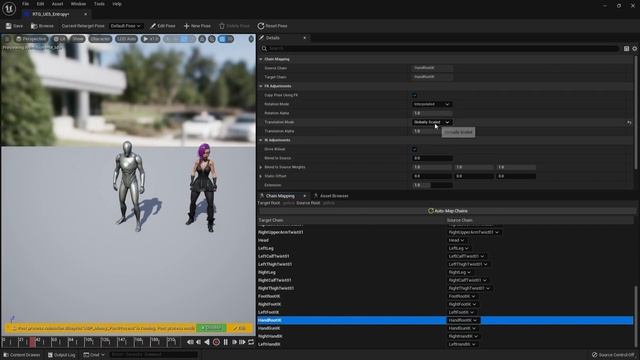Open the Tools menu
The image size is (640, 360).
tap(99, 4)
